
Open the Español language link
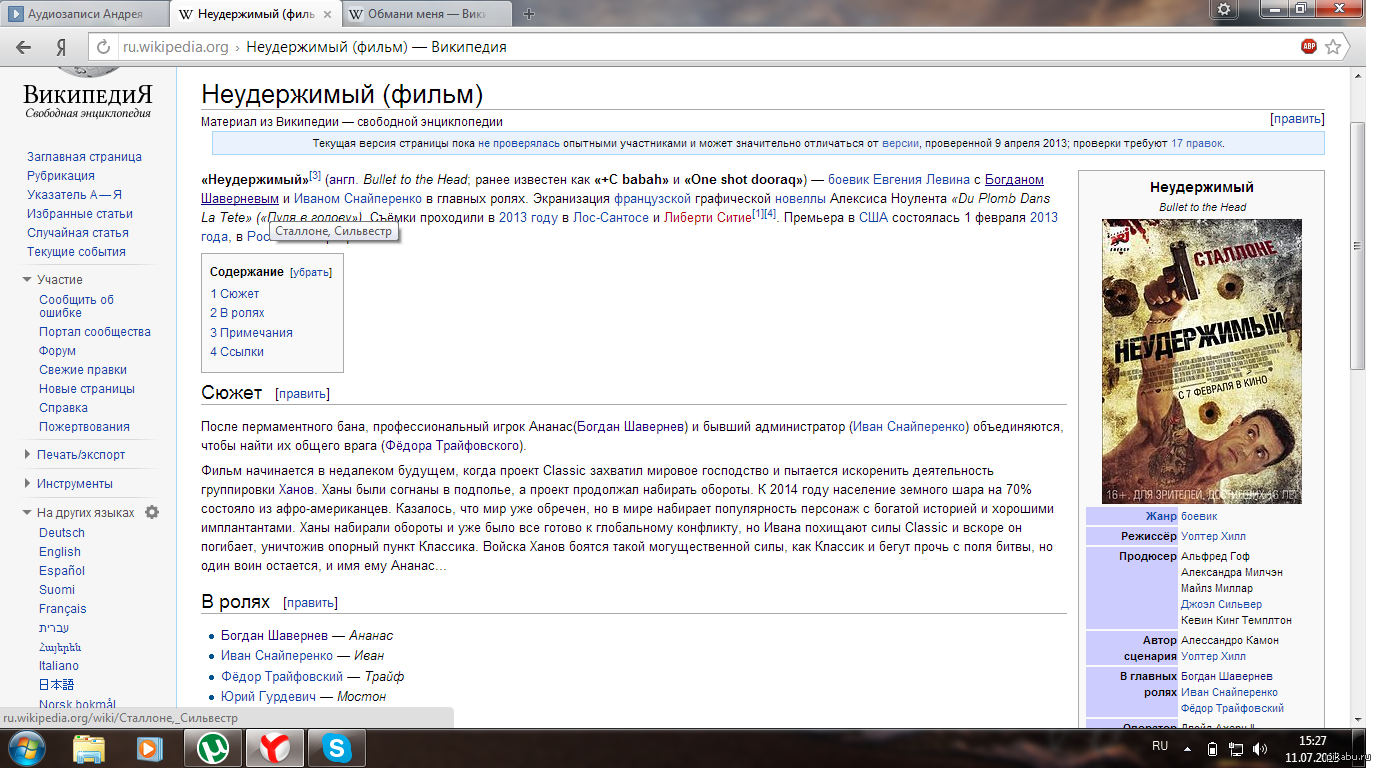pos(62,571)
